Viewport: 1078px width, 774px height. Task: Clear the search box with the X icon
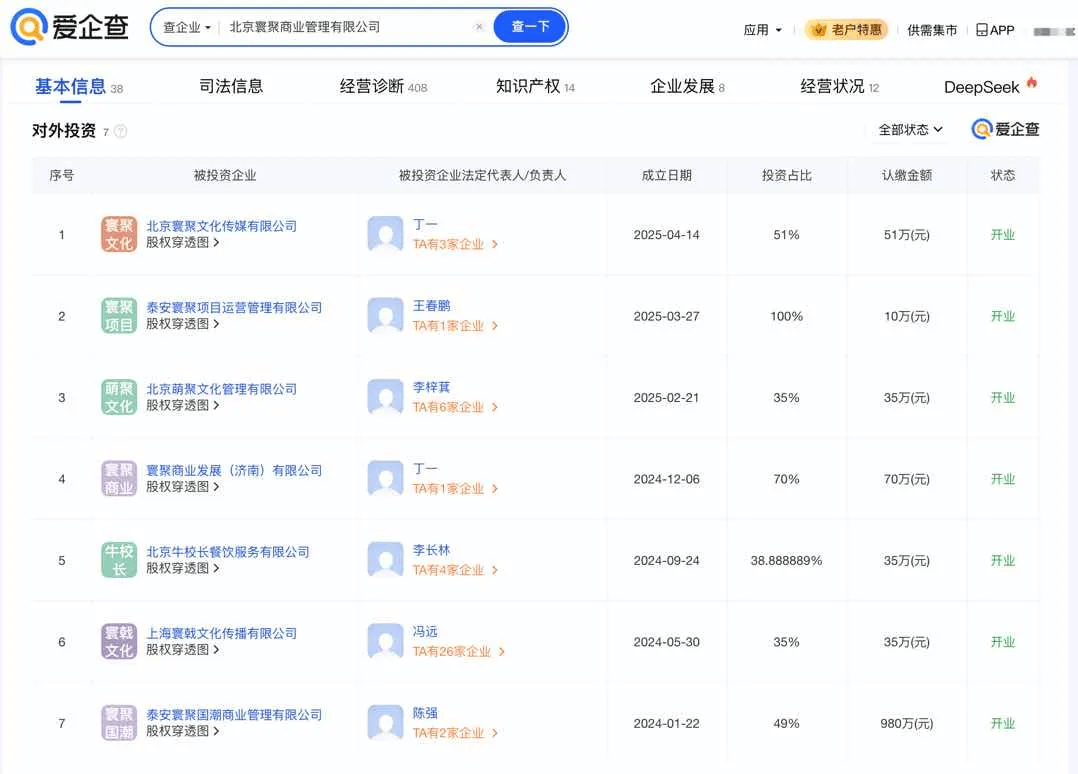pyautogui.click(x=479, y=27)
